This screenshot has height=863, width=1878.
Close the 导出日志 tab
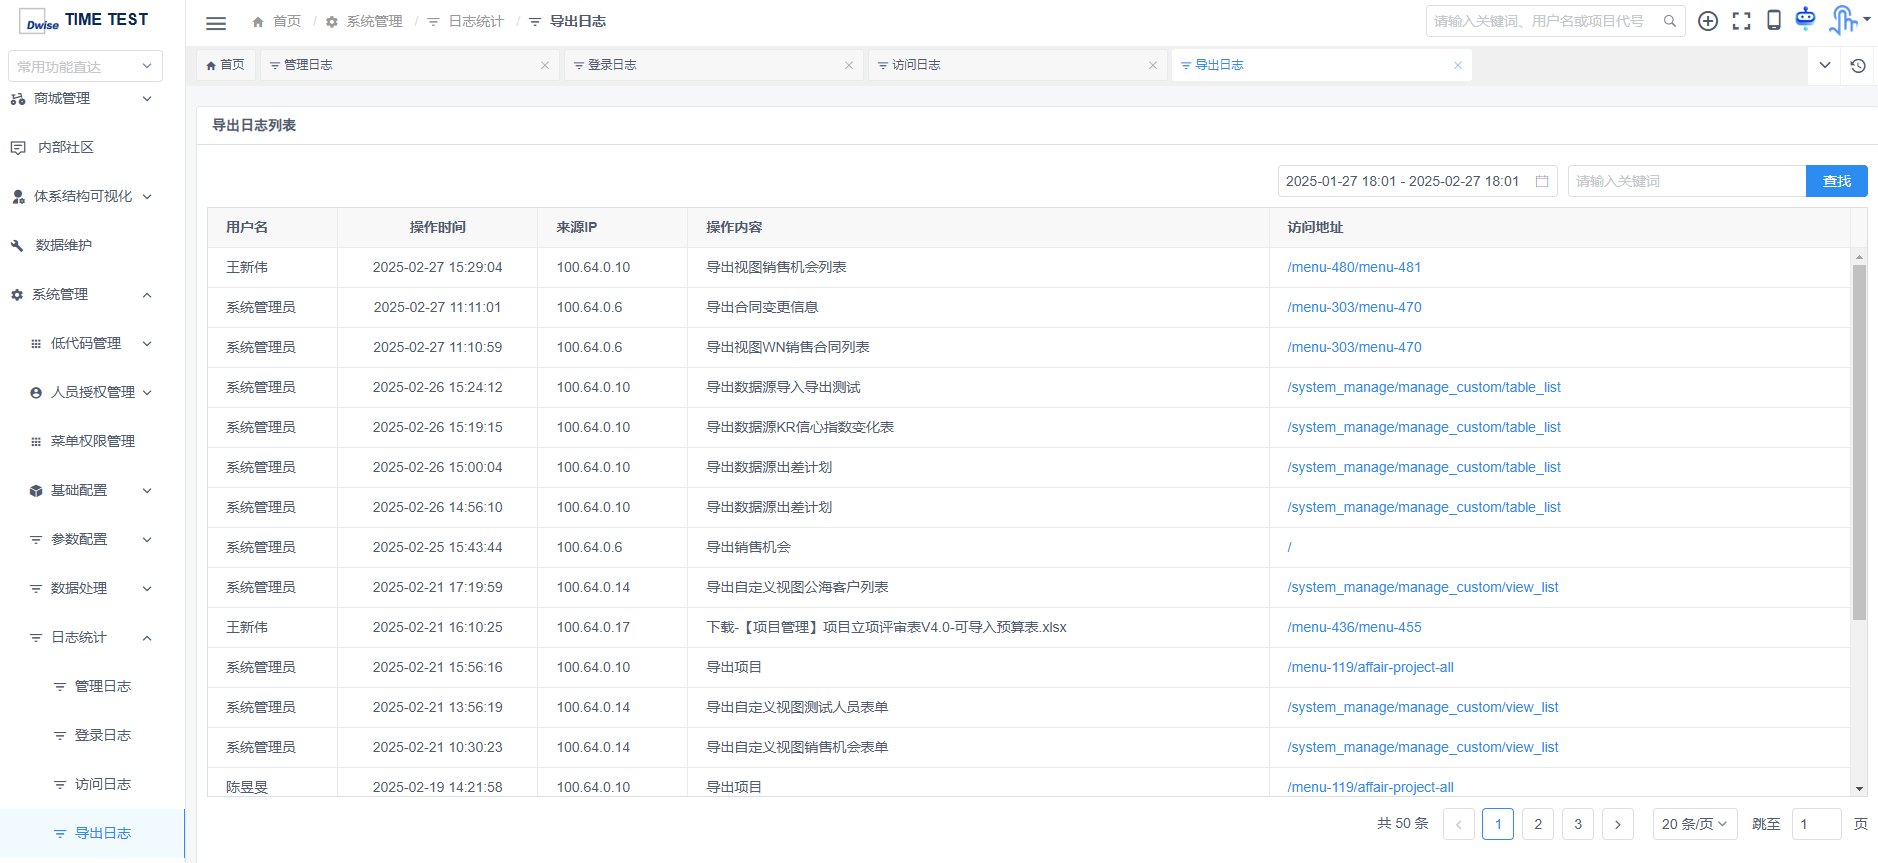(1458, 65)
